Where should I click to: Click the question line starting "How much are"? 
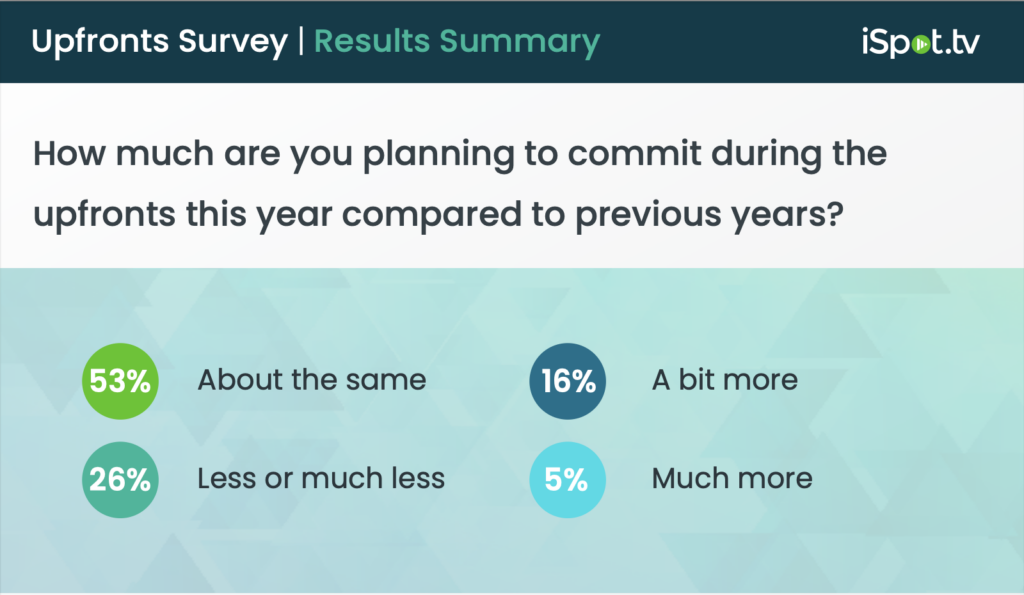(460, 158)
